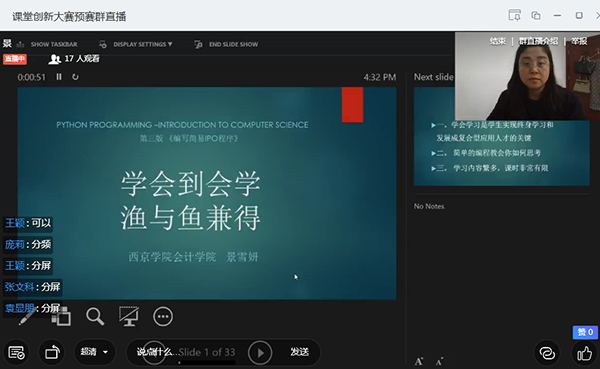Advance to next slide with play arrow
600x369 pixels.
point(260,353)
